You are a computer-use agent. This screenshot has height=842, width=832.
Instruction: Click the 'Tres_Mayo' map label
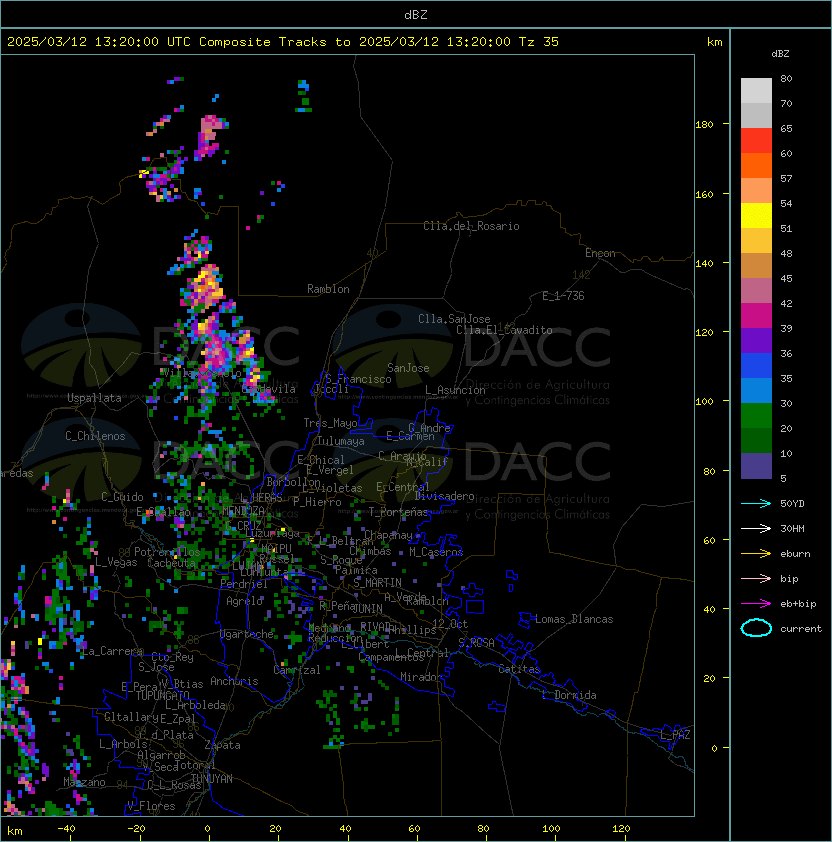pos(330,423)
